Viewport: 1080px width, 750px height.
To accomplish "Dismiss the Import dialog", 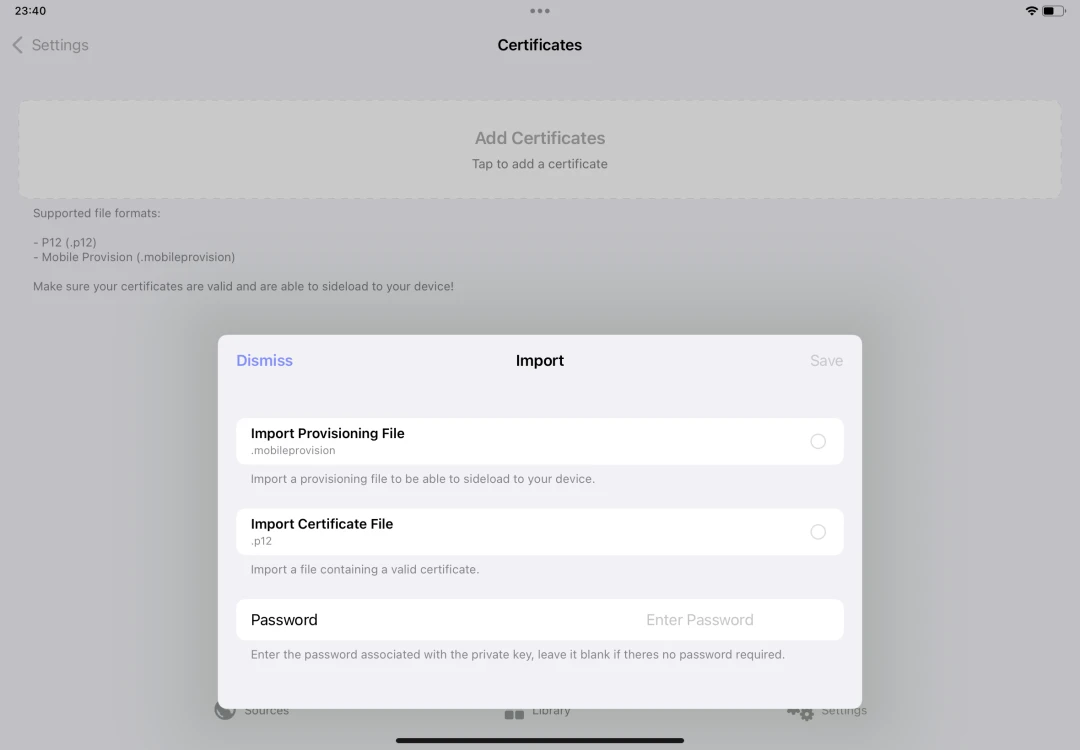I will [x=264, y=361].
